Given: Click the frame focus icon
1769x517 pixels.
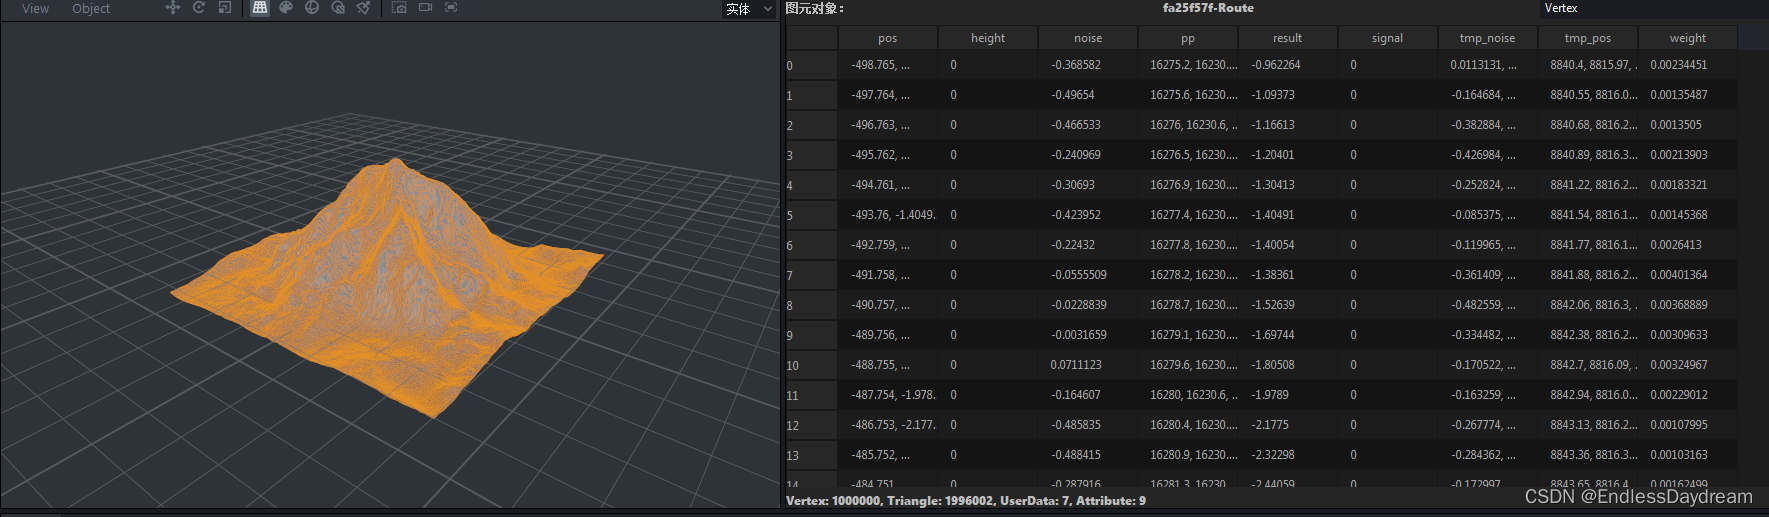Looking at the screenshot, I should click(x=451, y=8).
